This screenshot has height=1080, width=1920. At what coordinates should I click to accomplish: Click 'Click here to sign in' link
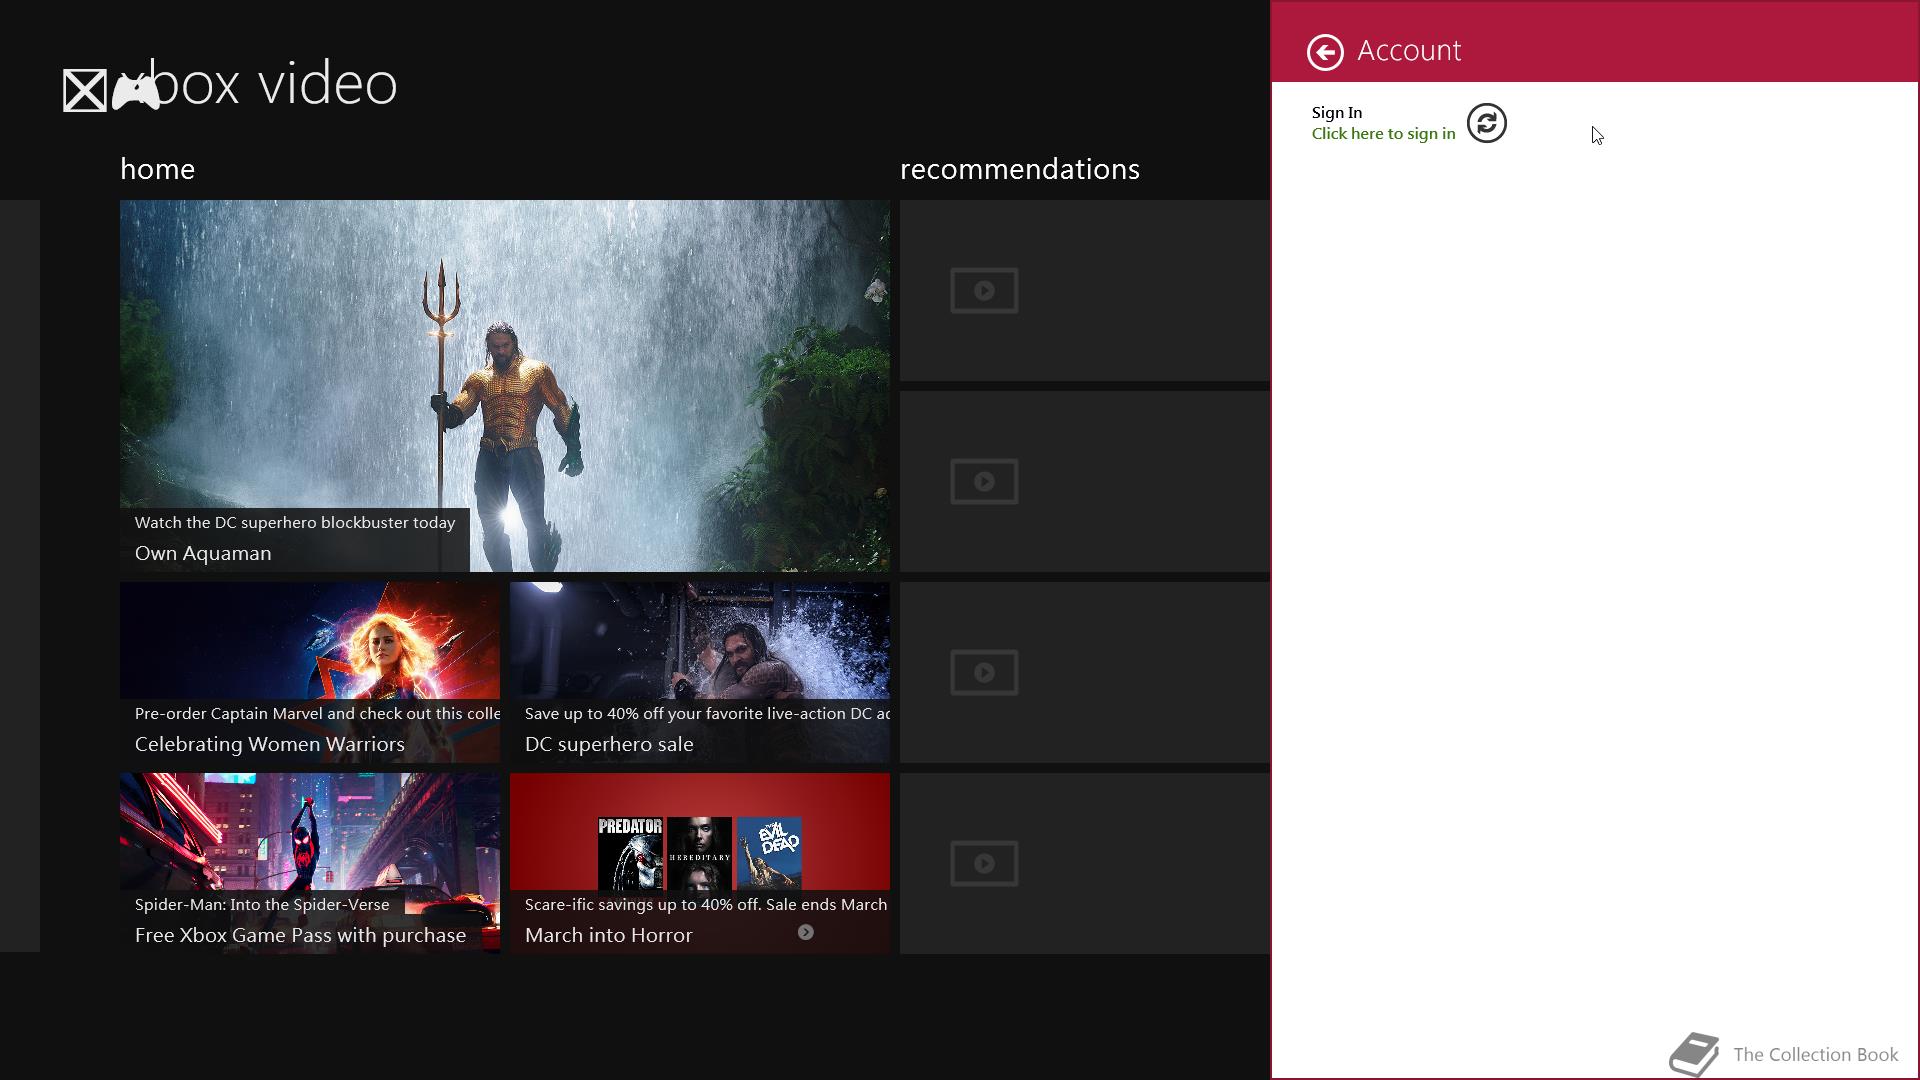click(1383, 134)
